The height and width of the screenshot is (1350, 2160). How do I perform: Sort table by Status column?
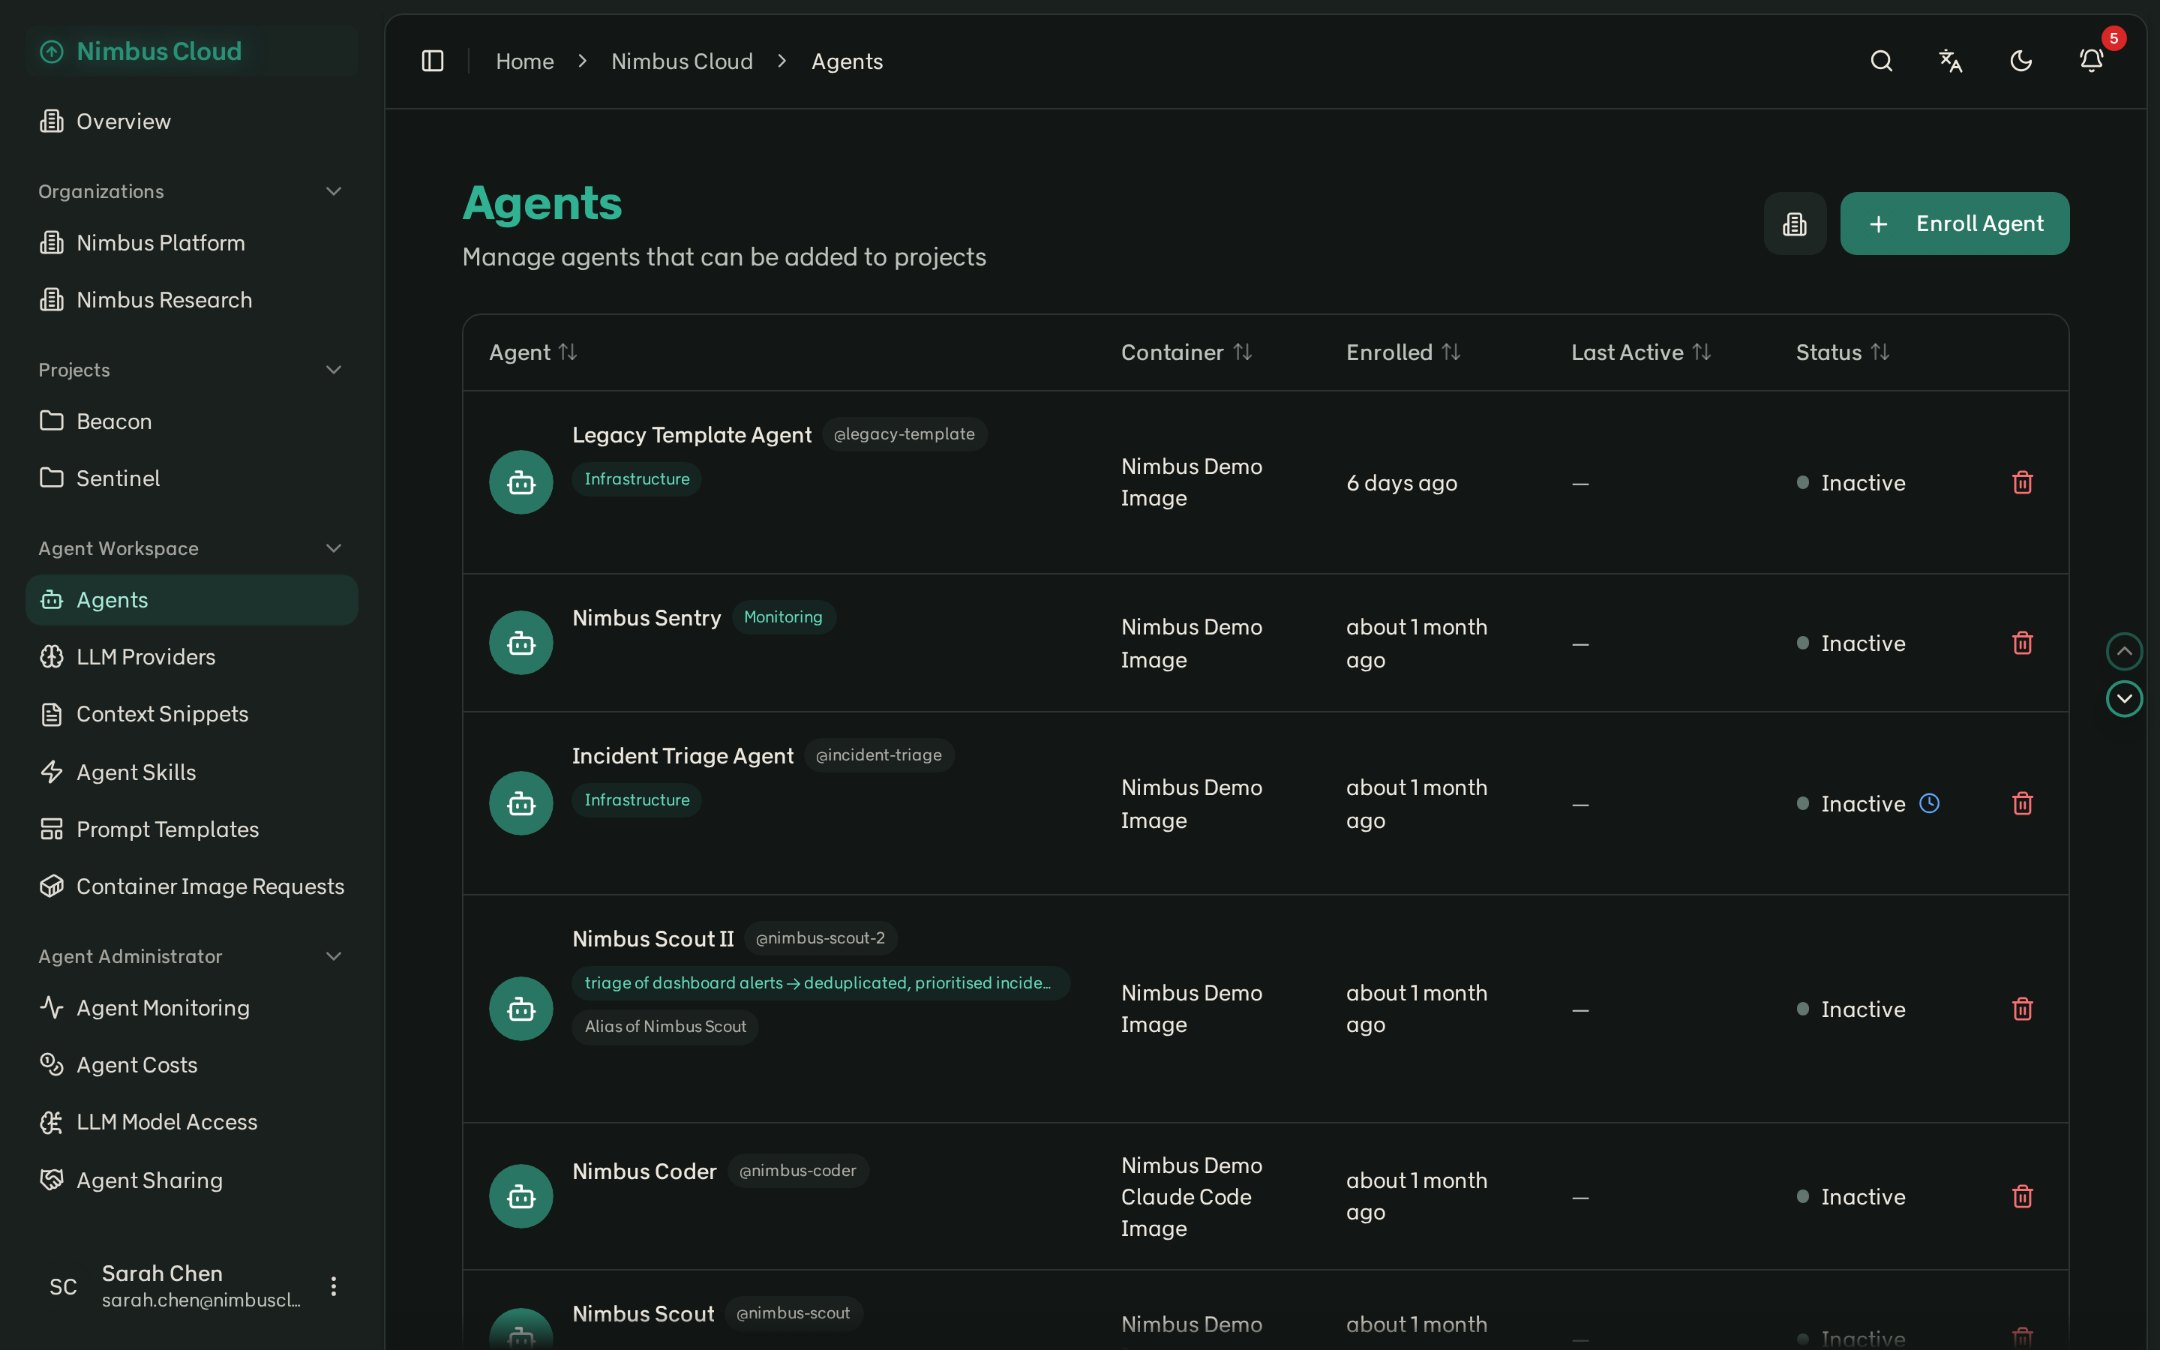pos(1843,352)
